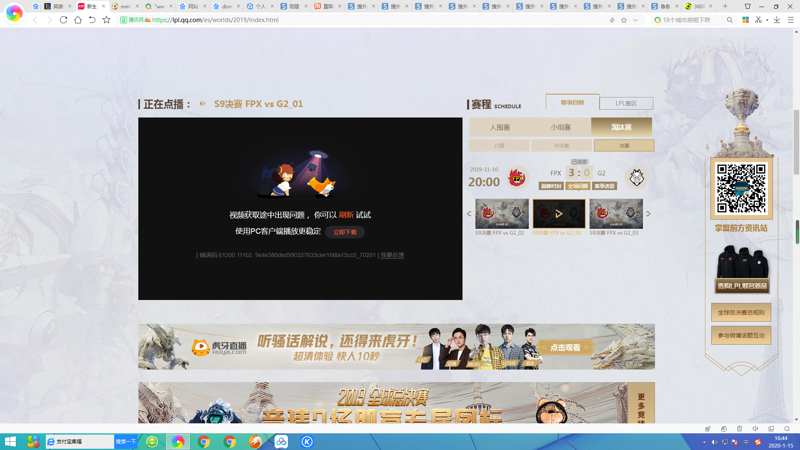This screenshot has height=450, width=800.
Task: Open the Baidu netdisk cloud taskbar icon
Action: 281,442
